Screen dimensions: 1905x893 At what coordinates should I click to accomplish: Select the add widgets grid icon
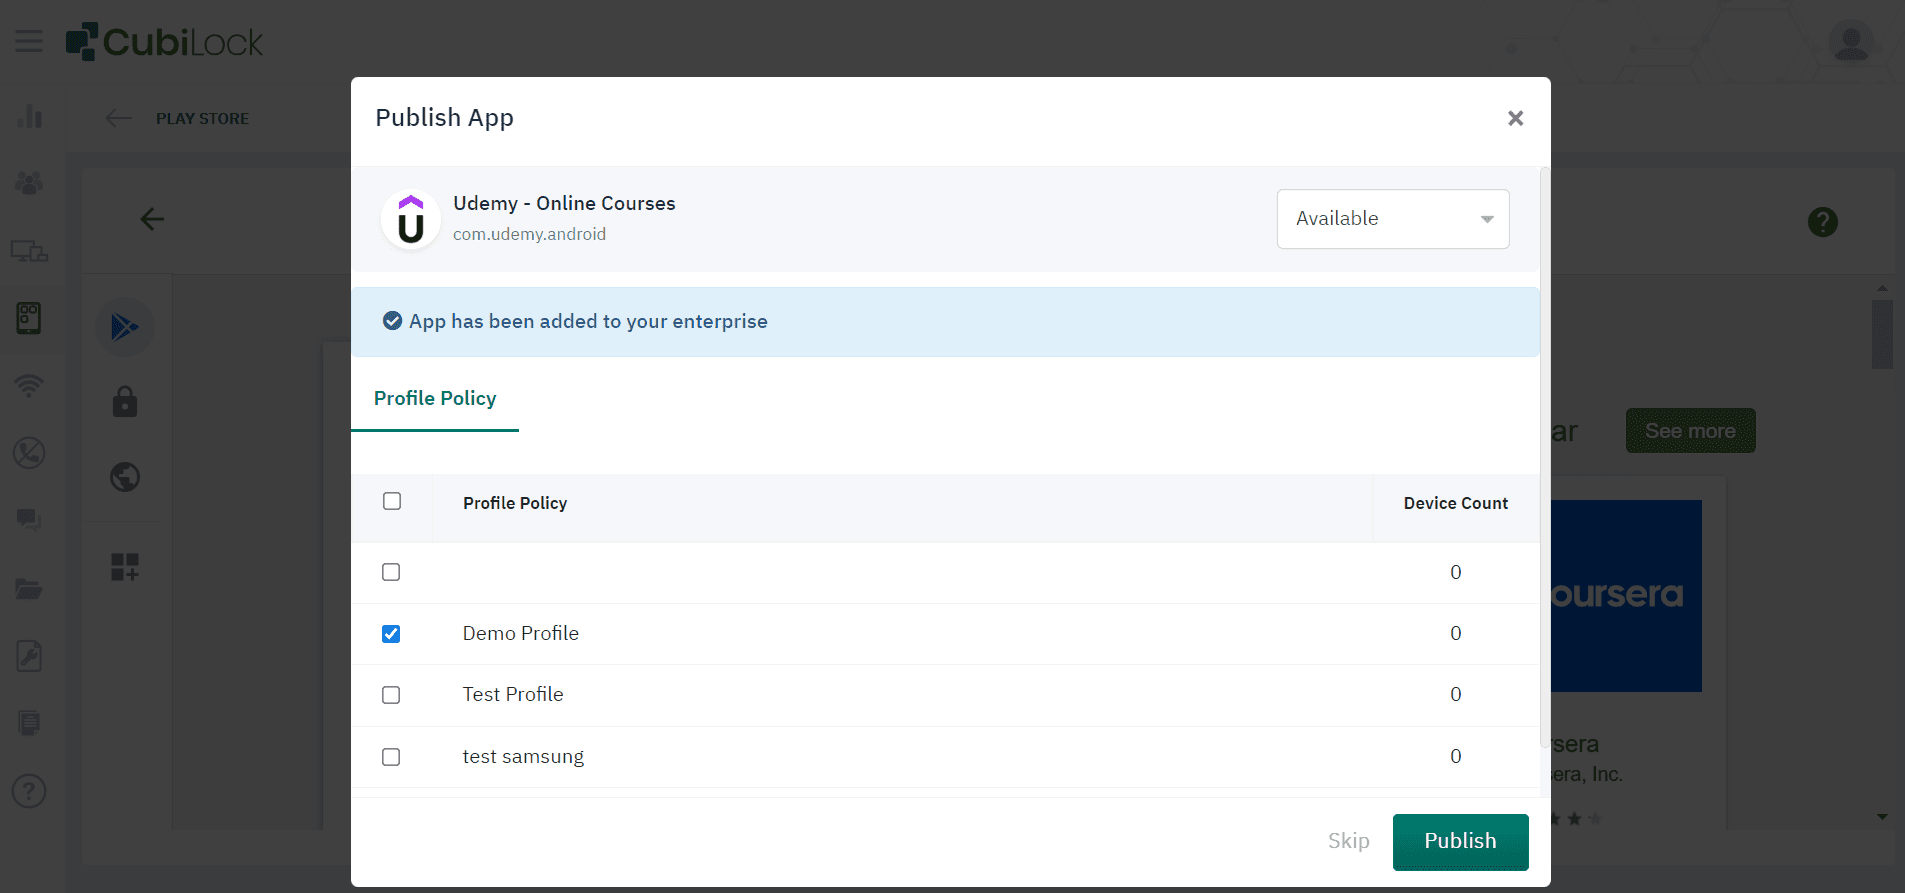click(x=125, y=567)
